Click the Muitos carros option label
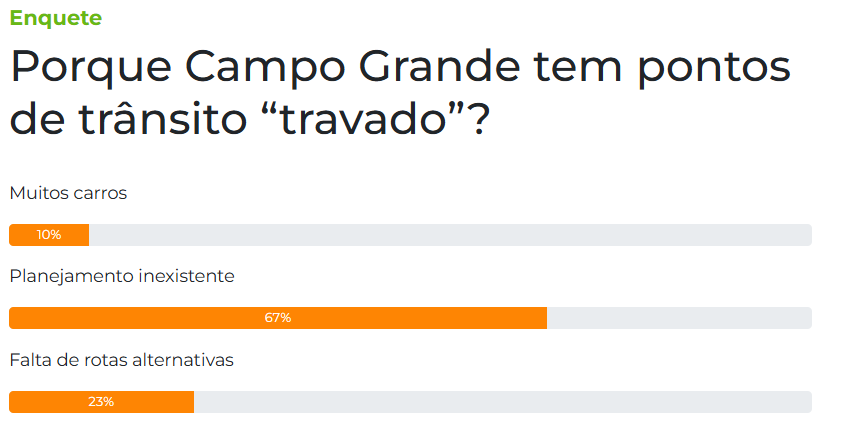This screenshot has width=861, height=435. (68, 193)
